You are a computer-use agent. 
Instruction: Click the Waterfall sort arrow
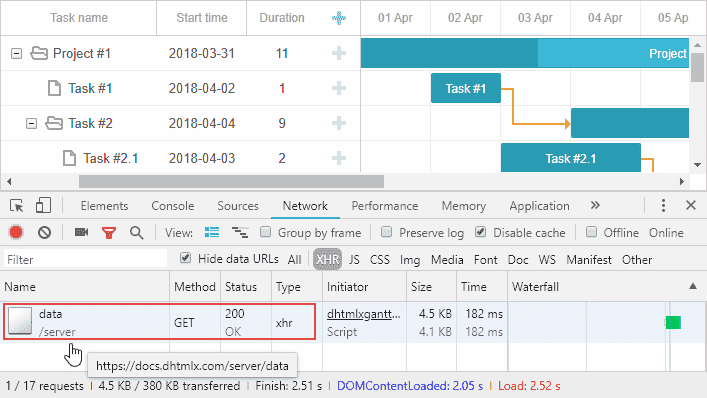click(x=693, y=286)
